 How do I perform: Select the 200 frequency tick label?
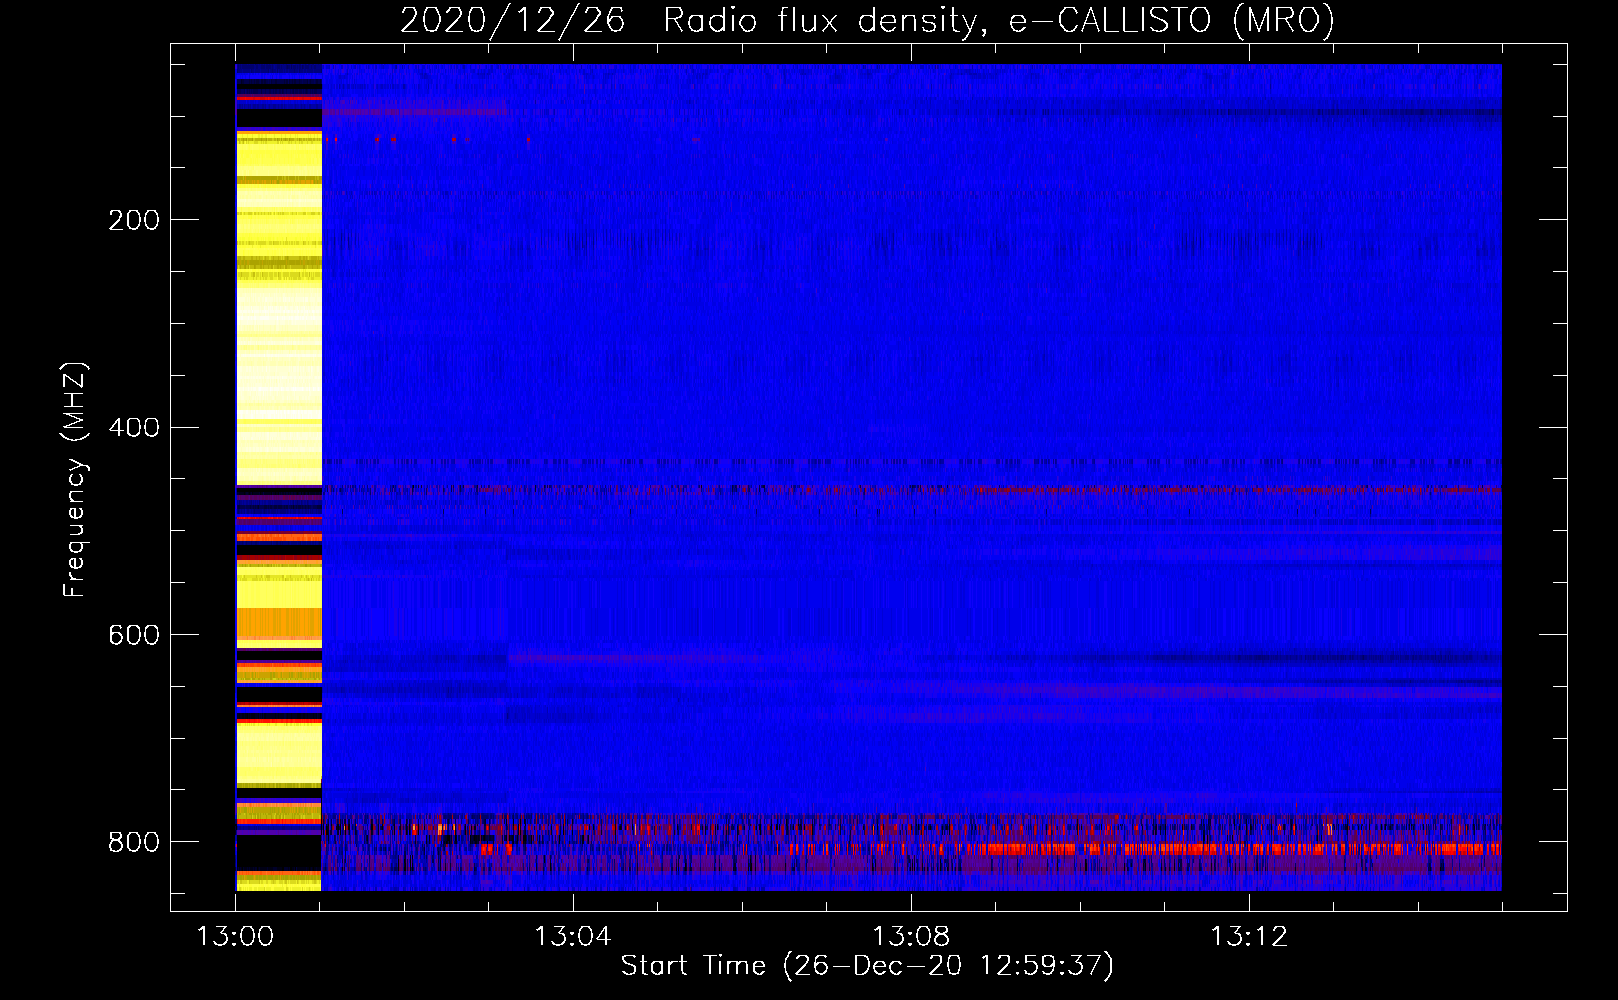[x=134, y=220]
